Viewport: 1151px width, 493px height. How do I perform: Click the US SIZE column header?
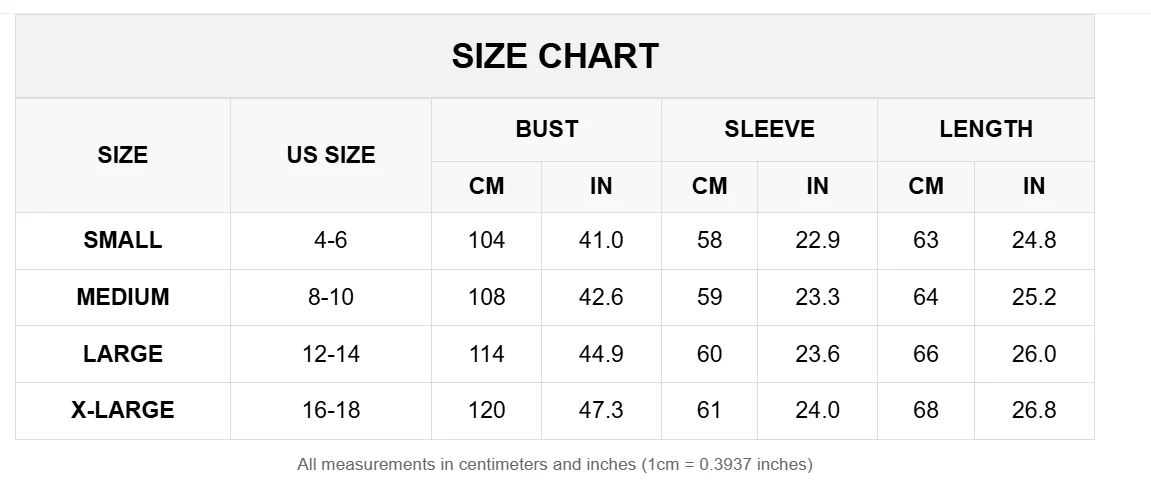pos(331,155)
